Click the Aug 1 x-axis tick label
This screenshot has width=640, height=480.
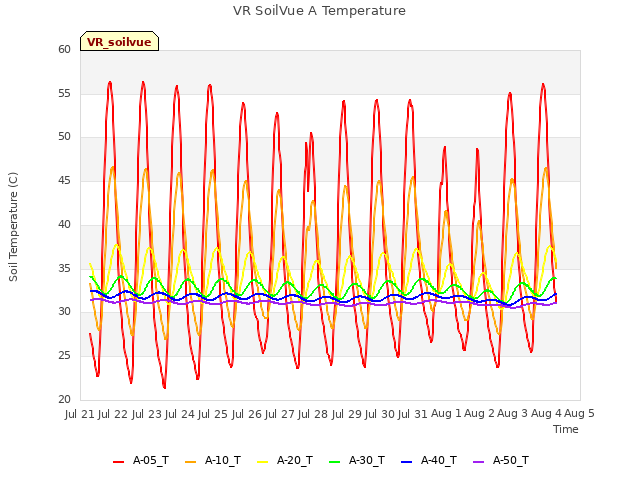click(446, 414)
